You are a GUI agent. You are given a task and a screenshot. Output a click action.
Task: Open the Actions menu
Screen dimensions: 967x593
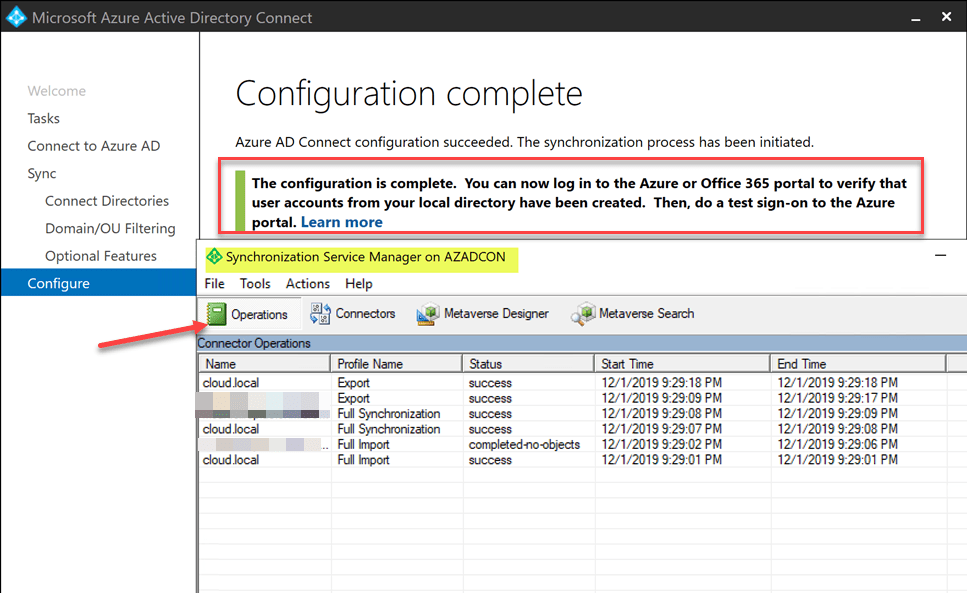(307, 284)
